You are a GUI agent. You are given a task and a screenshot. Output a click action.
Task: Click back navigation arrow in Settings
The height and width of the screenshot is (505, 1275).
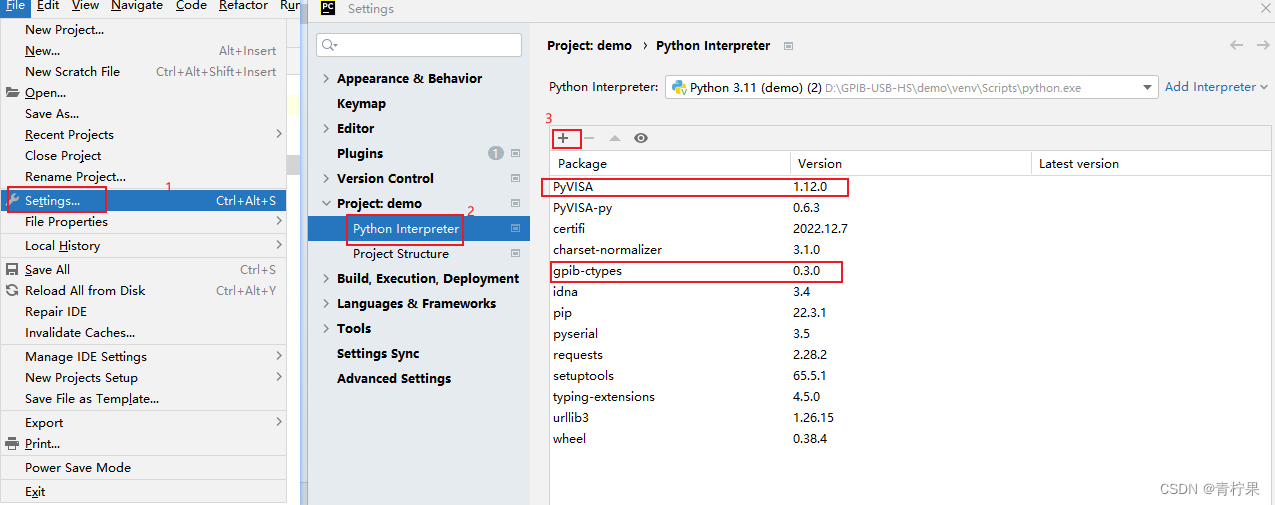(1237, 45)
